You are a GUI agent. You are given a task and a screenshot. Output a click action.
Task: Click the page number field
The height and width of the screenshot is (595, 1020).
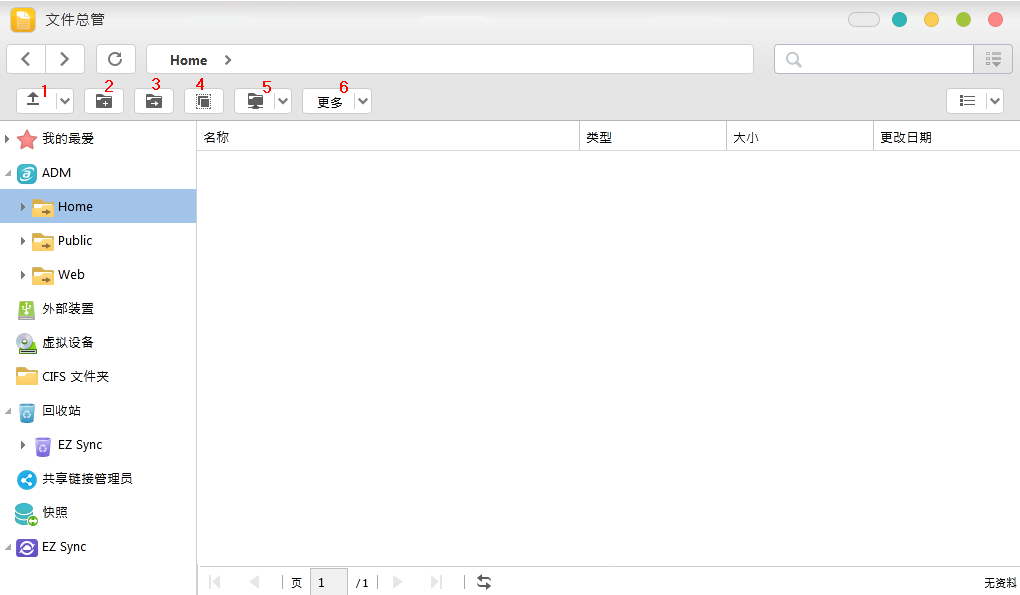(328, 582)
